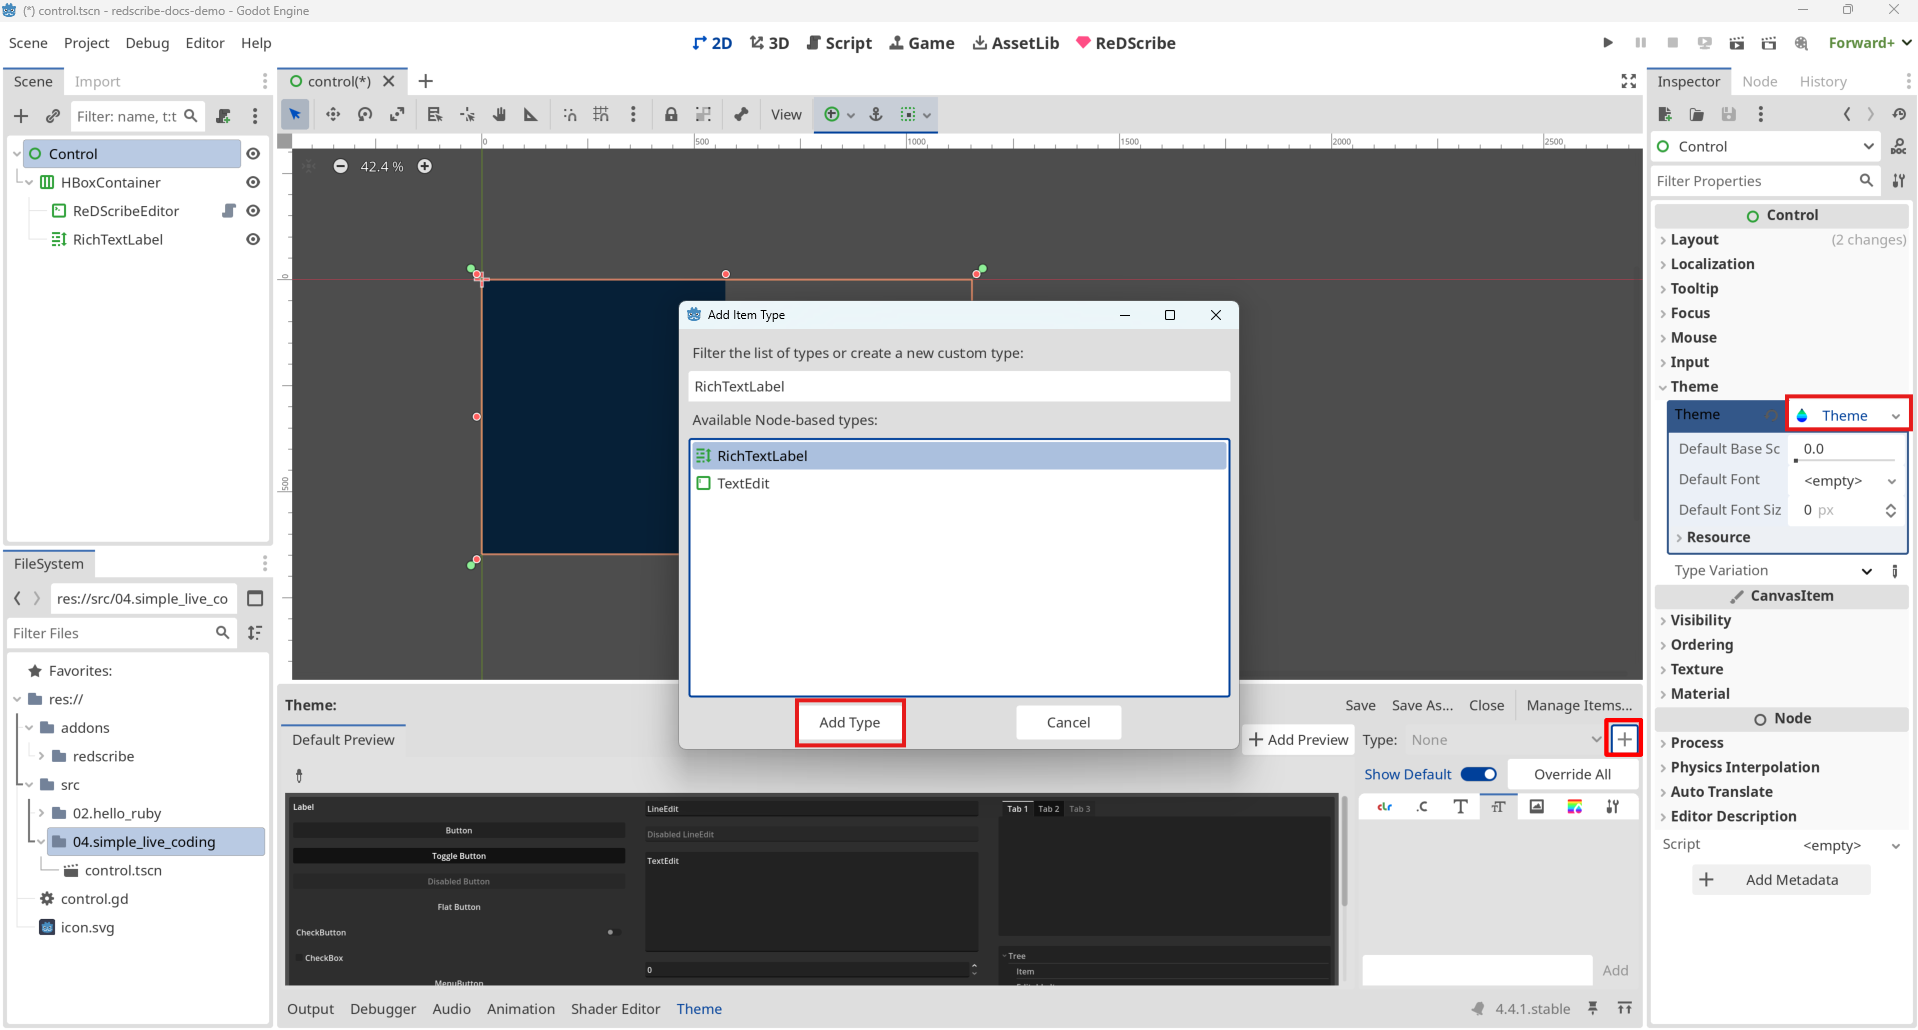Click Manage Items in the theme editor
The image size is (1918, 1030).
pyautogui.click(x=1579, y=705)
